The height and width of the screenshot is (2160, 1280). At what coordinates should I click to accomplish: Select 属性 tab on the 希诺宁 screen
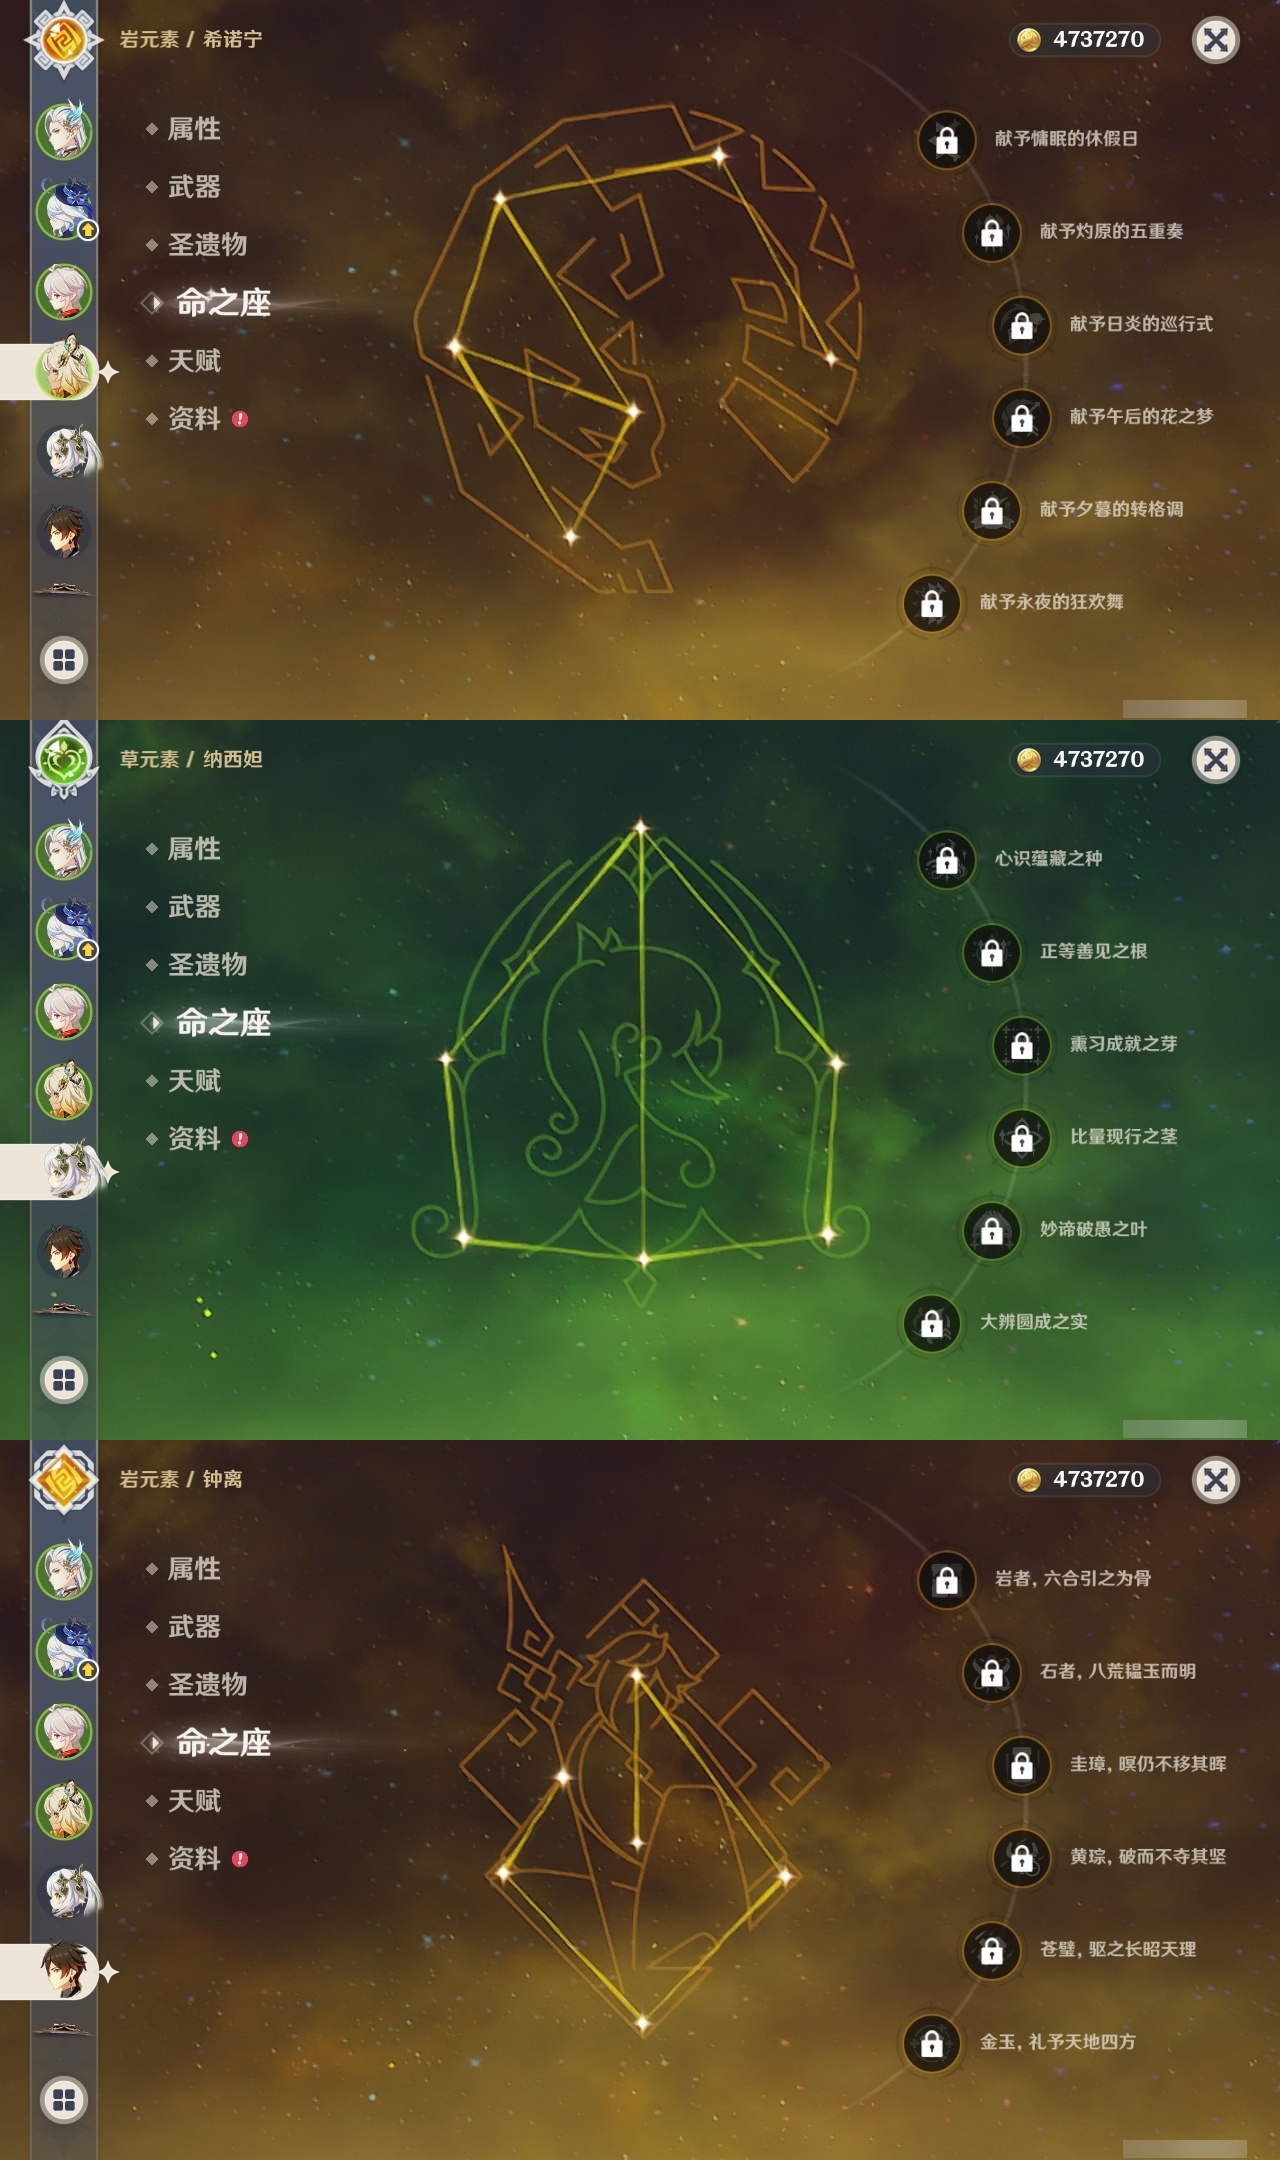(194, 129)
